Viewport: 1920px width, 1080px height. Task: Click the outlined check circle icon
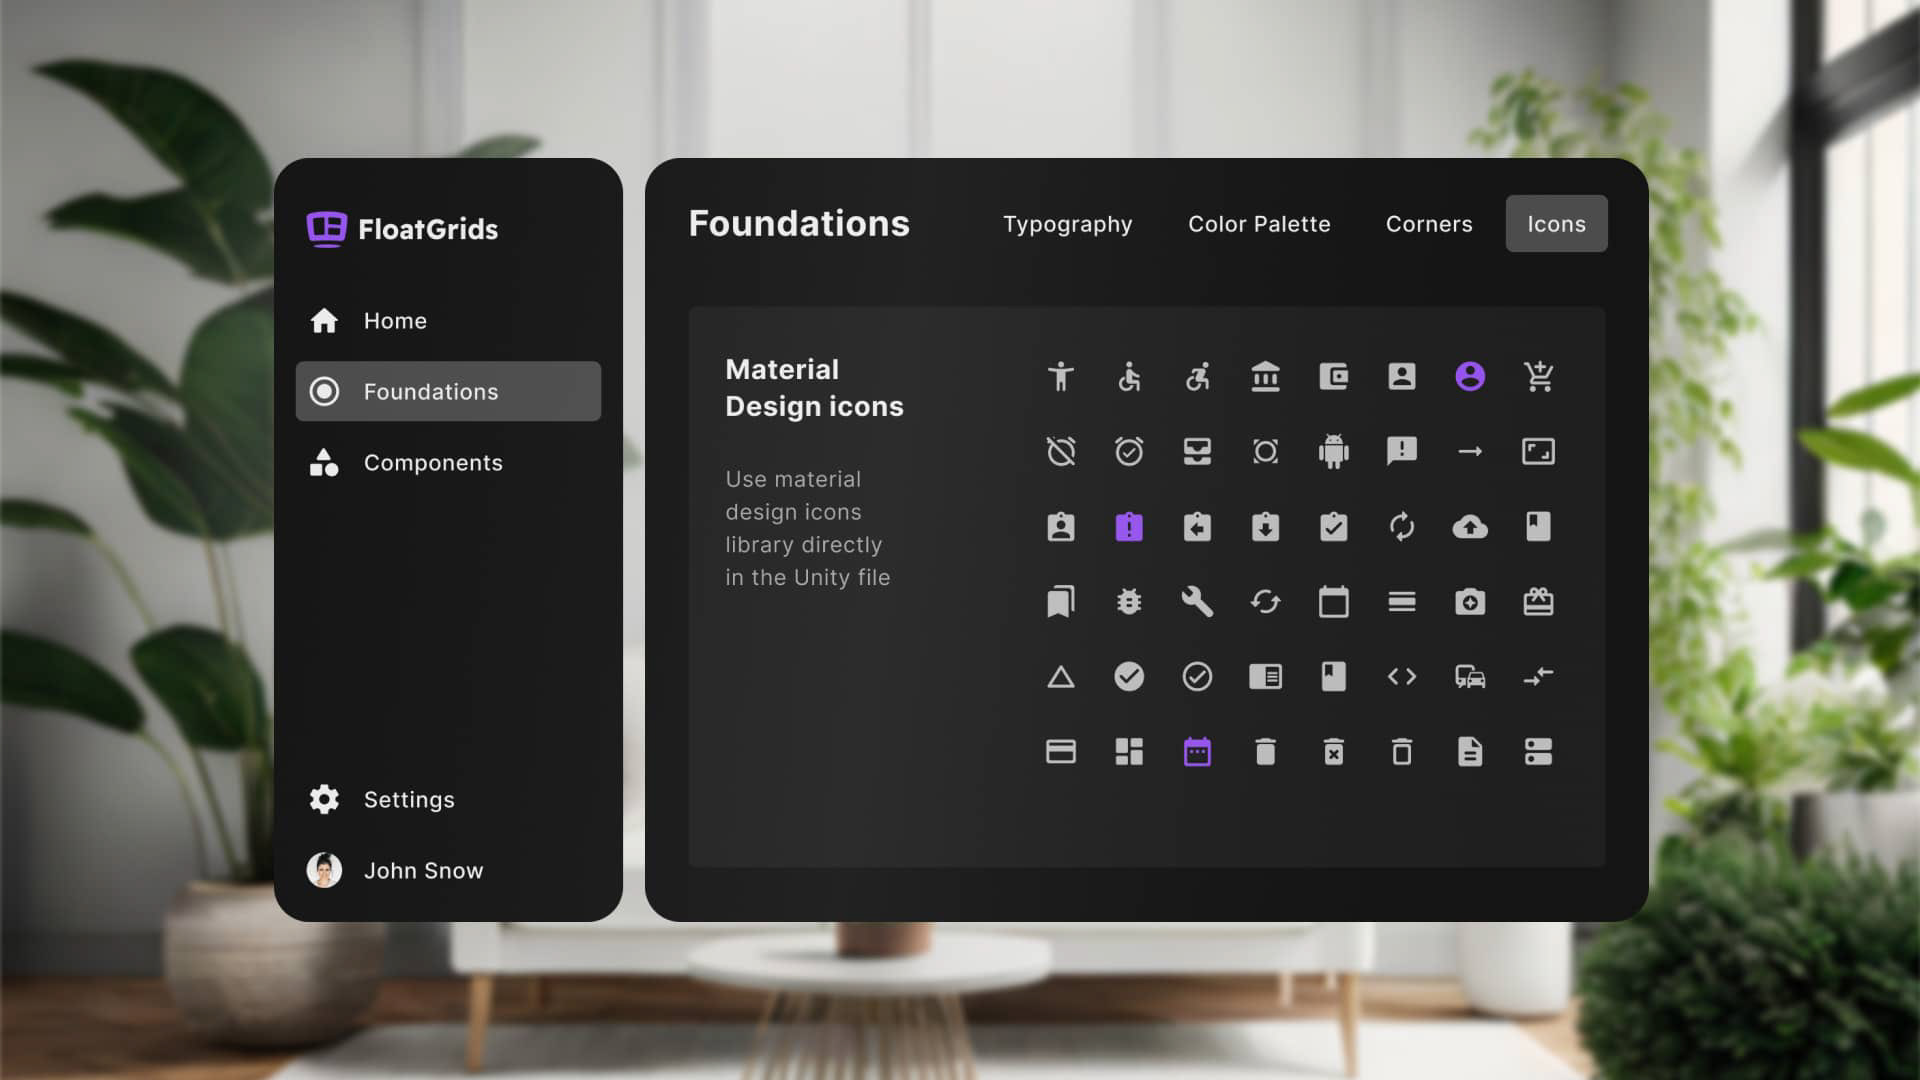tap(1197, 677)
